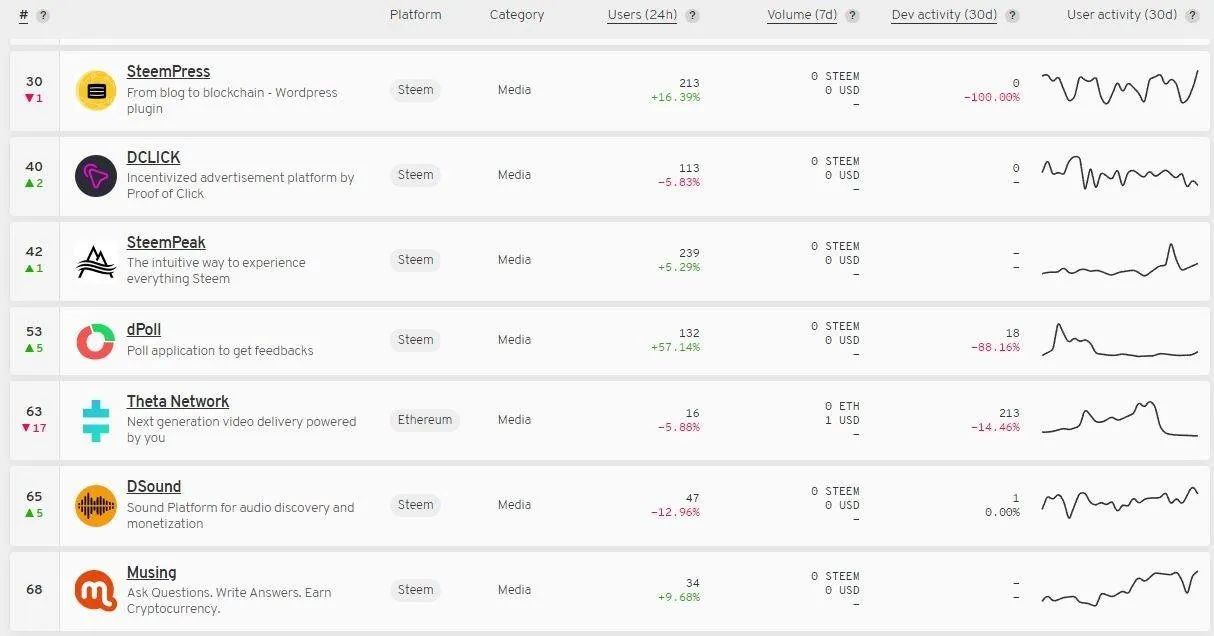Sort by Volume (7d) column header

(802, 15)
